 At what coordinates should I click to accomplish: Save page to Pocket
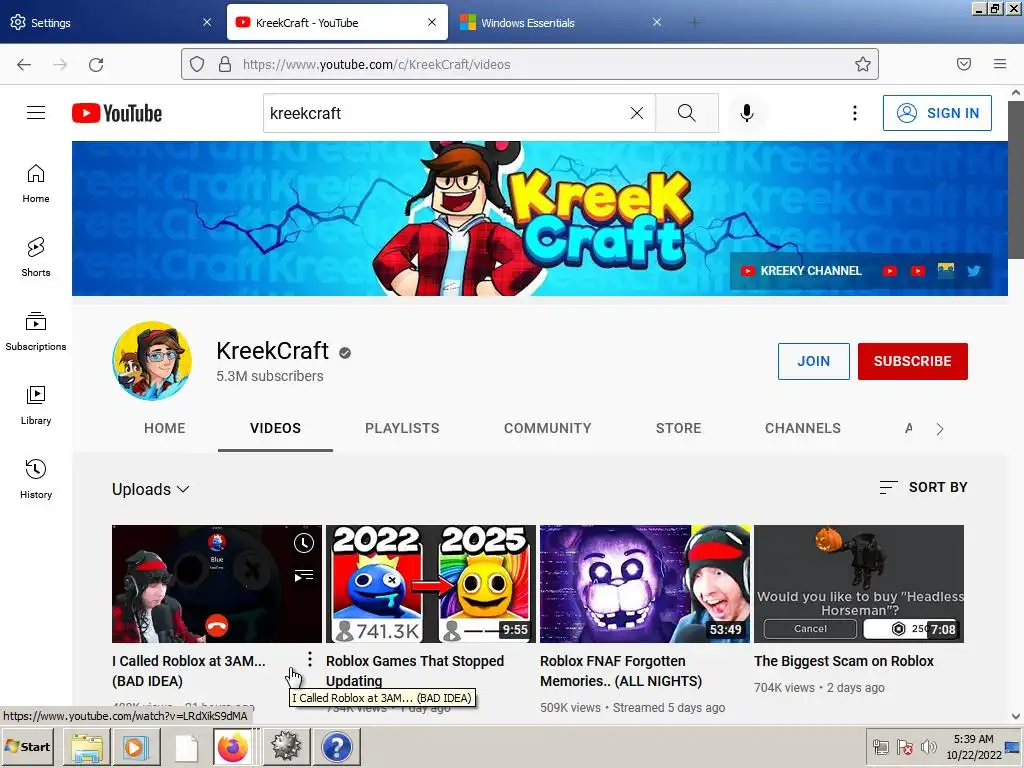(x=964, y=64)
